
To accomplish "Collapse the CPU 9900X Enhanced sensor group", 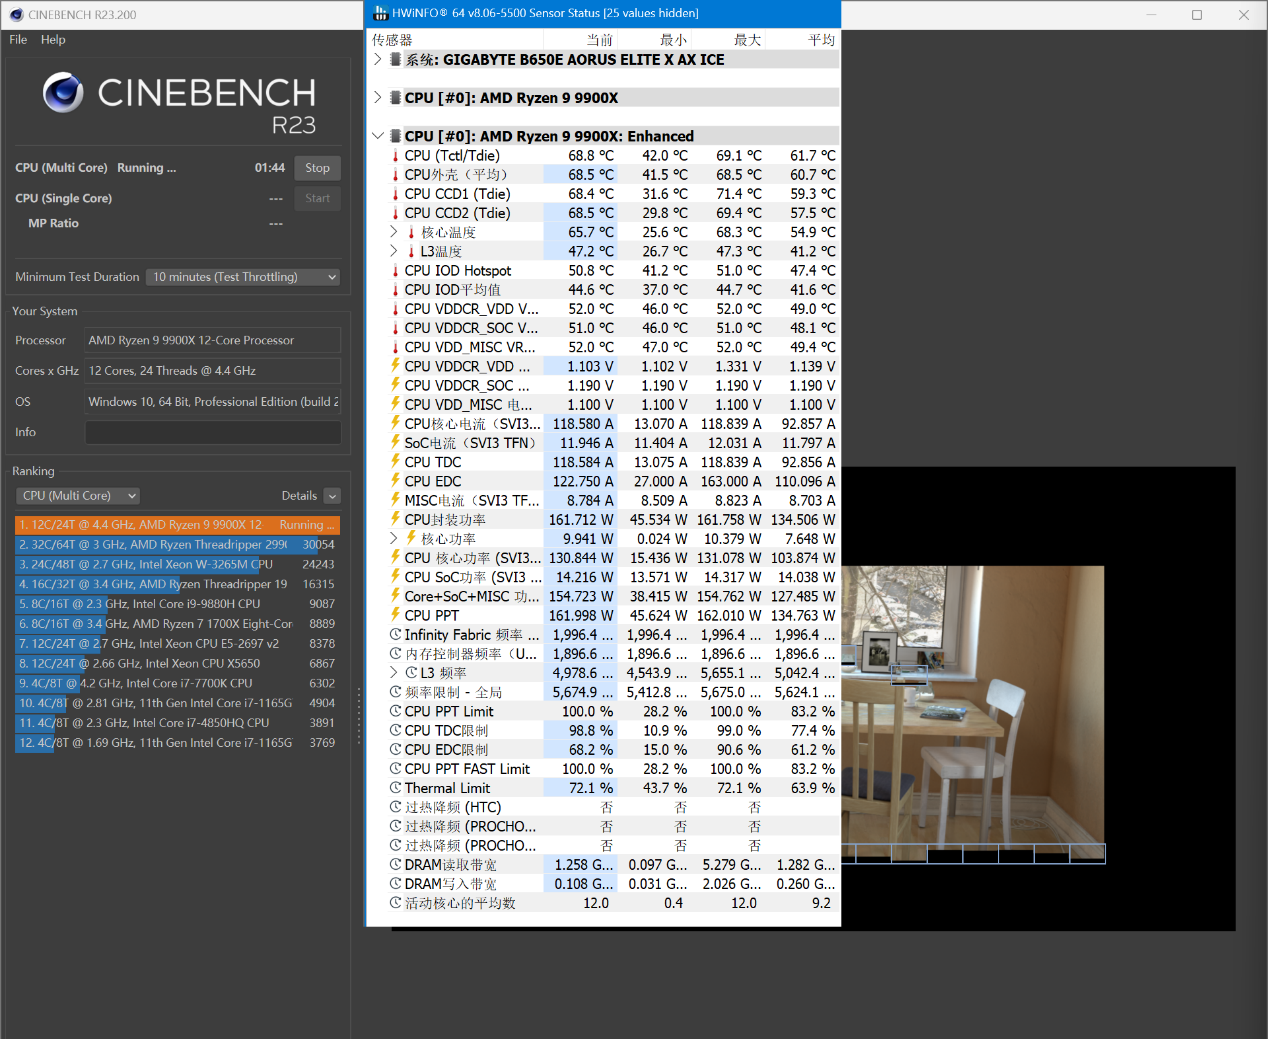I will (378, 136).
